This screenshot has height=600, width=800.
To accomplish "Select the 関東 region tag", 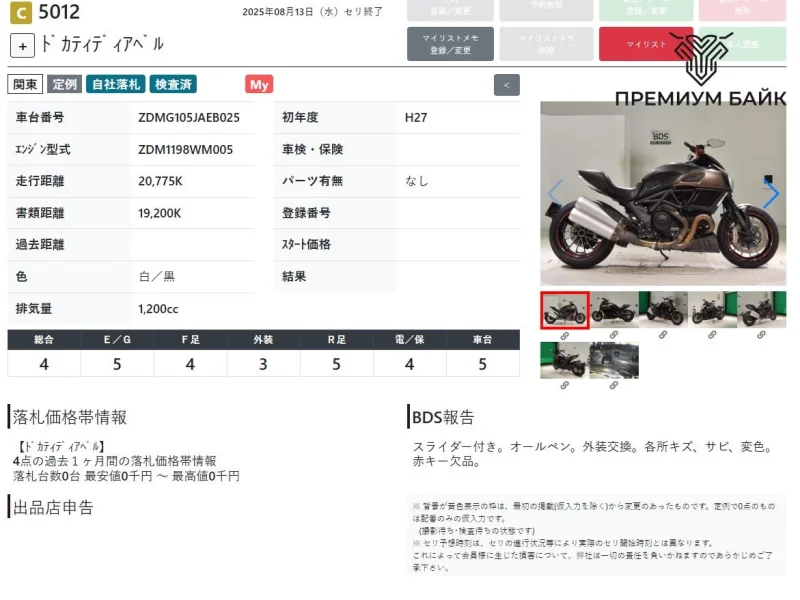I will [25, 84].
